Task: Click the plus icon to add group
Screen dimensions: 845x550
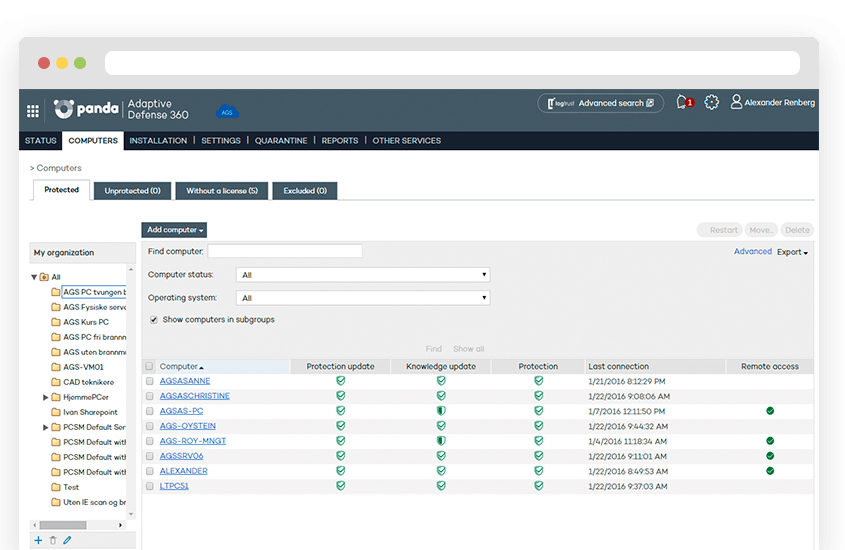Action: coord(38,540)
